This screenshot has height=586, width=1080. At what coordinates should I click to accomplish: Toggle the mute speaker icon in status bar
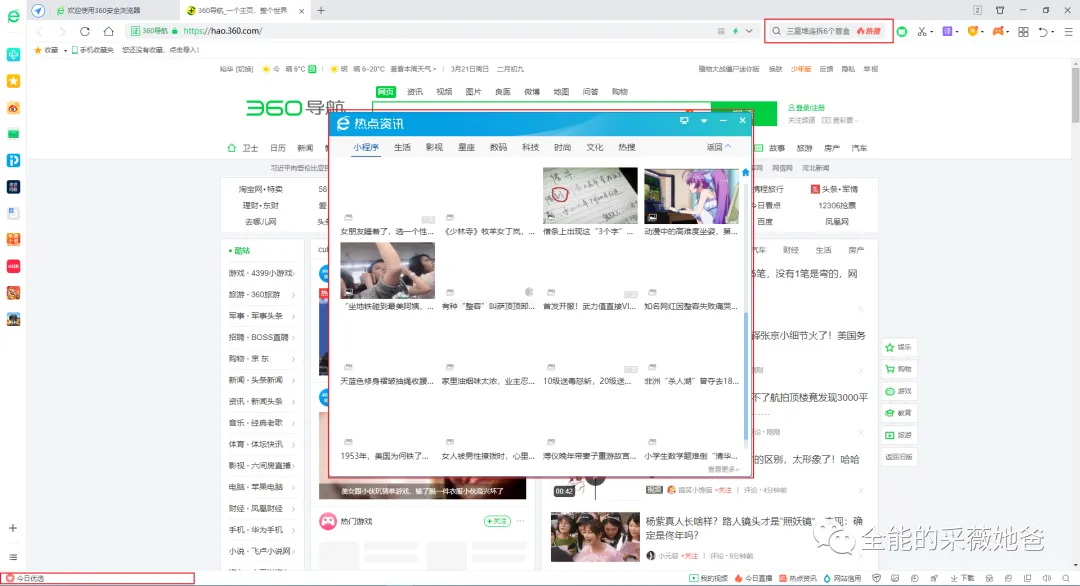1045,578
